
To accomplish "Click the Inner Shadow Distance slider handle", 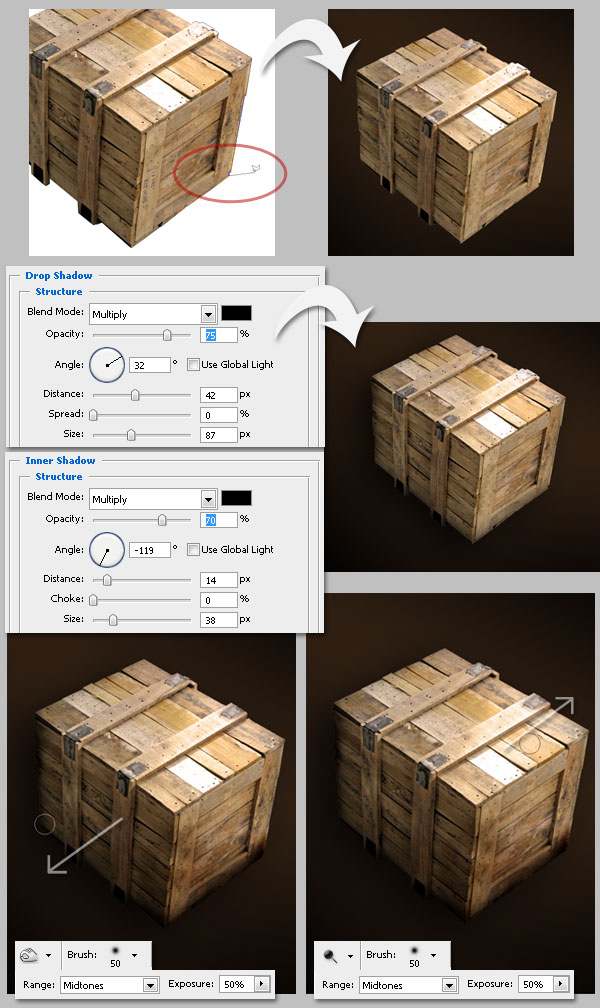I will pyautogui.click(x=107, y=580).
